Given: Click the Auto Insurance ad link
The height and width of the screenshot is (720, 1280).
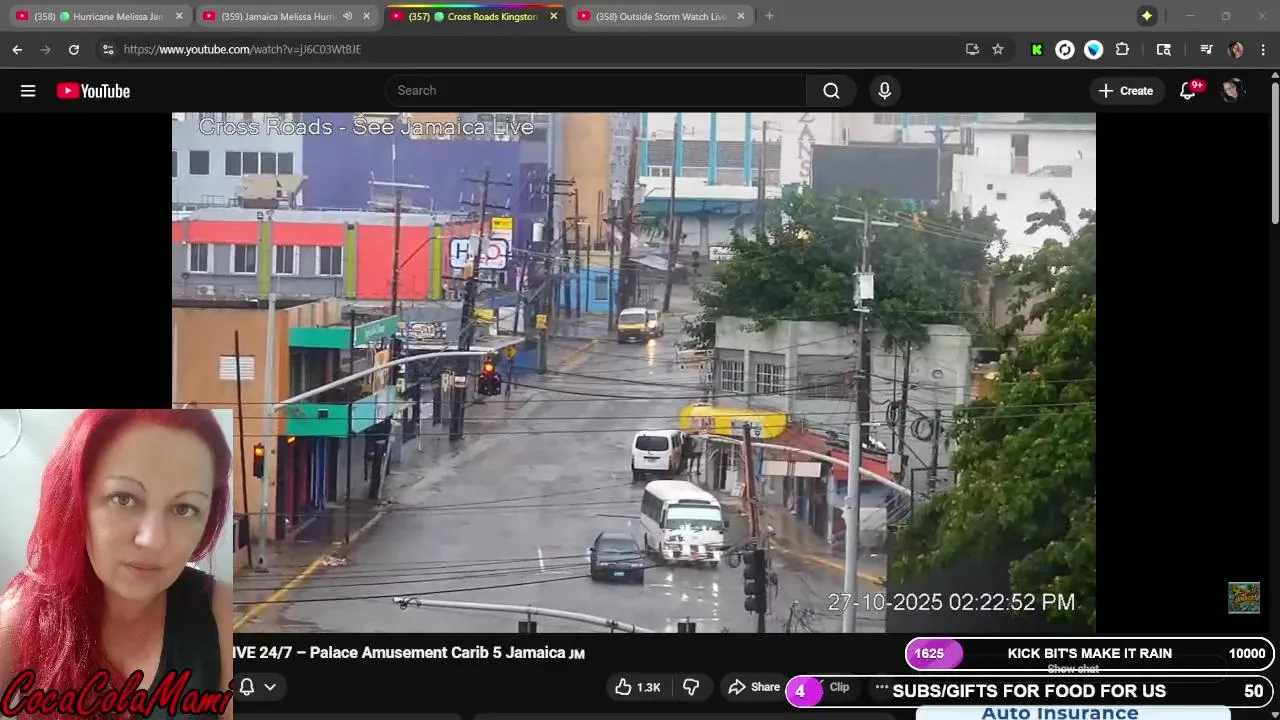Looking at the screenshot, I should (1059, 713).
